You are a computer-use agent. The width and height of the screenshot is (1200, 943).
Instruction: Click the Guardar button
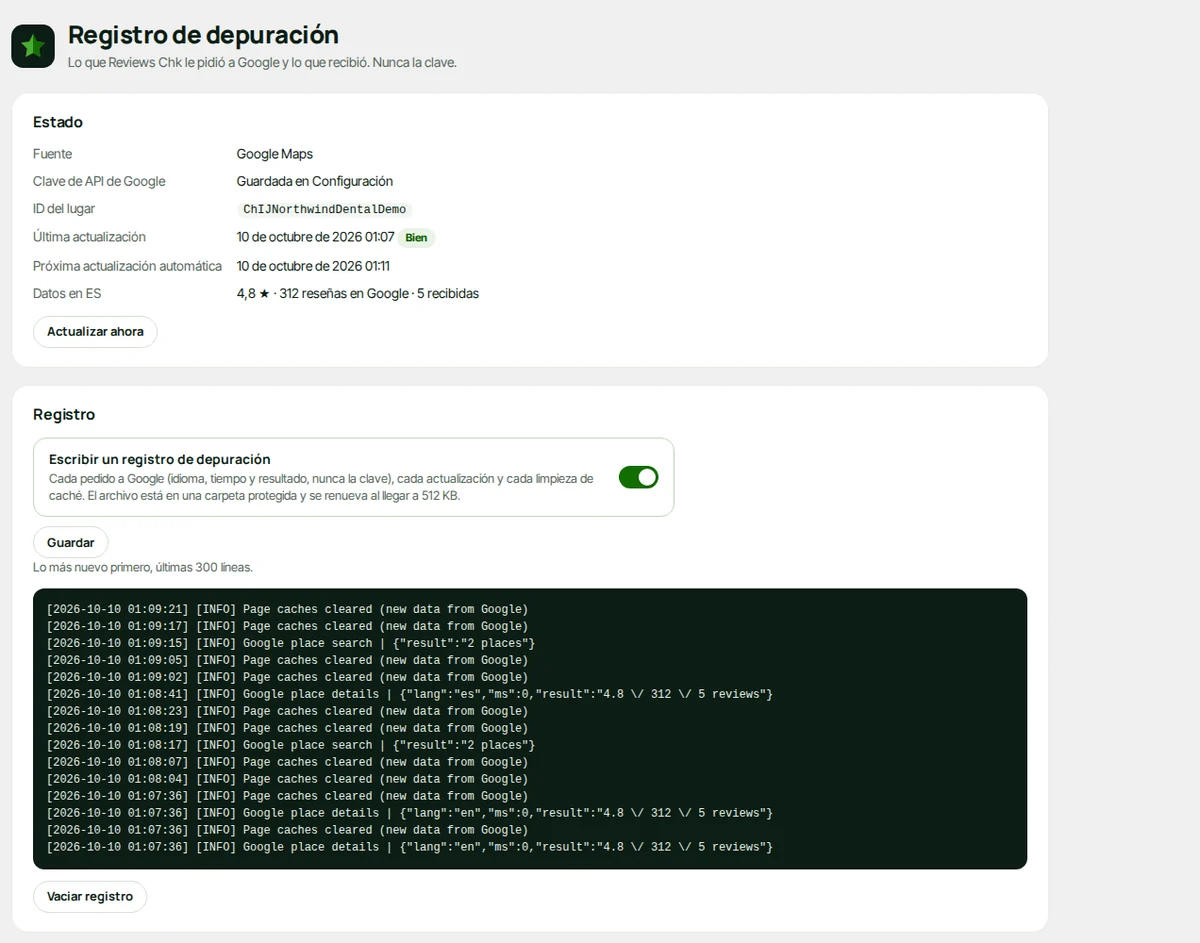click(x=71, y=542)
